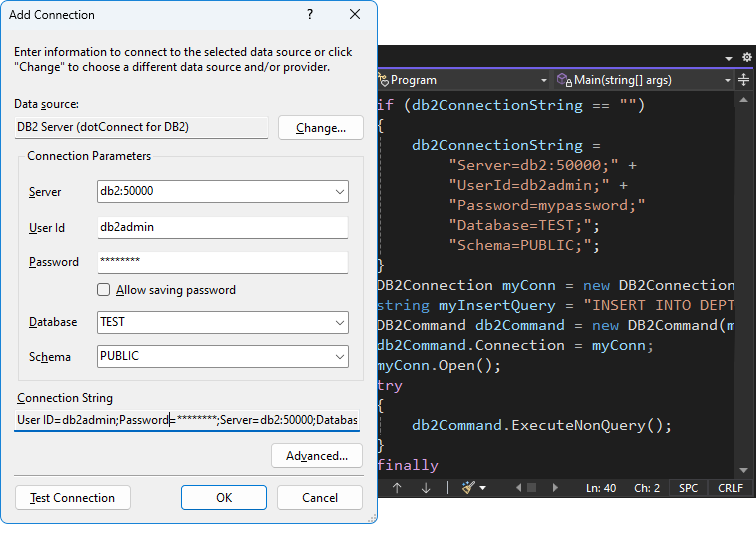
Task: Click vertical scrollbar down arrow in editor
Action: tap(743, 470)
